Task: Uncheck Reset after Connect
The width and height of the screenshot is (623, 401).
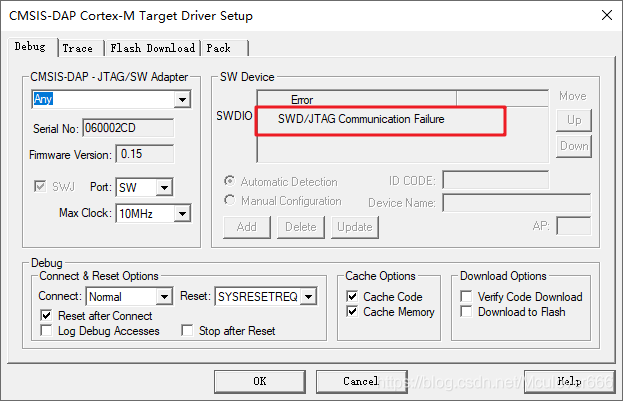Action: [46, 316]
